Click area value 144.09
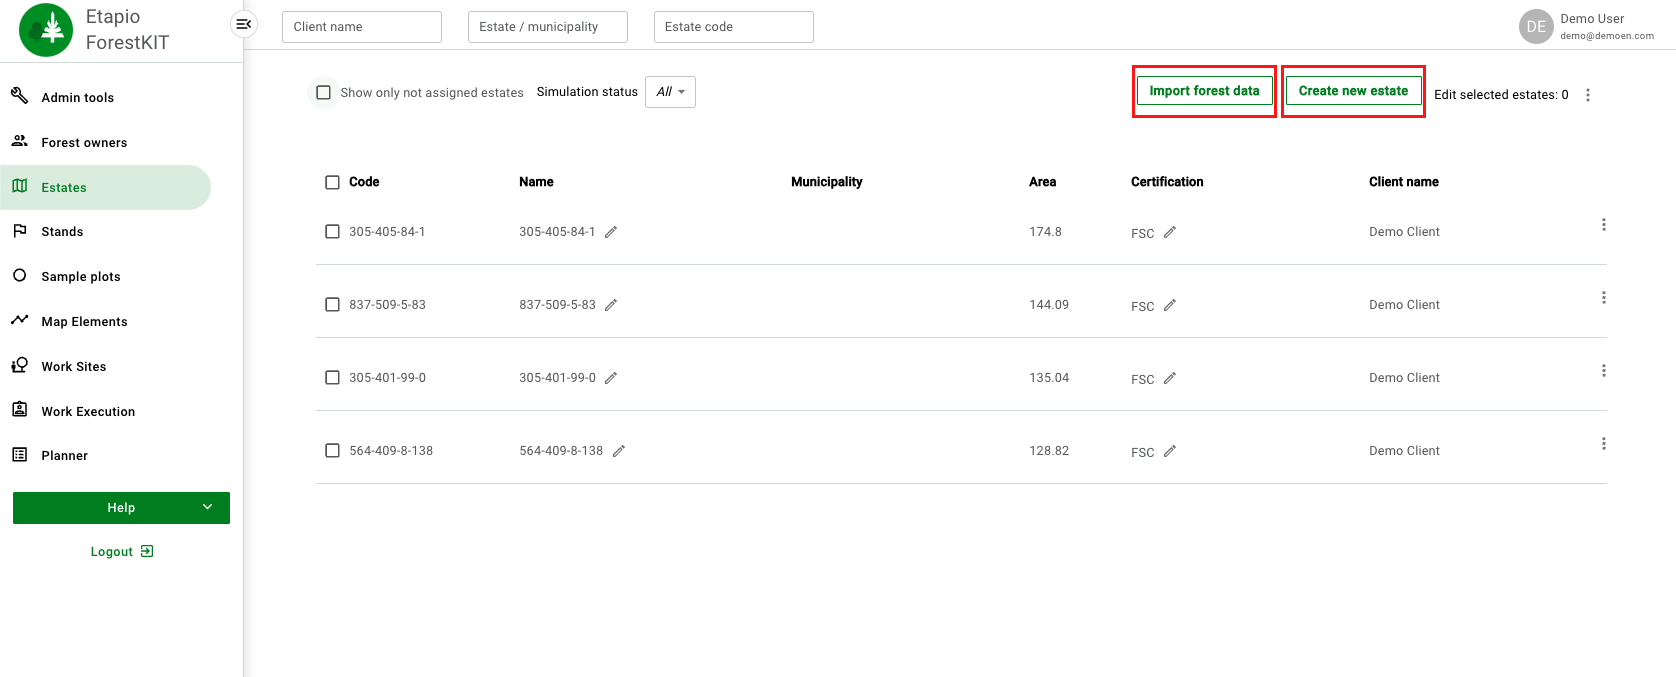1676x677 pixels. click(x=1049, y=304)
